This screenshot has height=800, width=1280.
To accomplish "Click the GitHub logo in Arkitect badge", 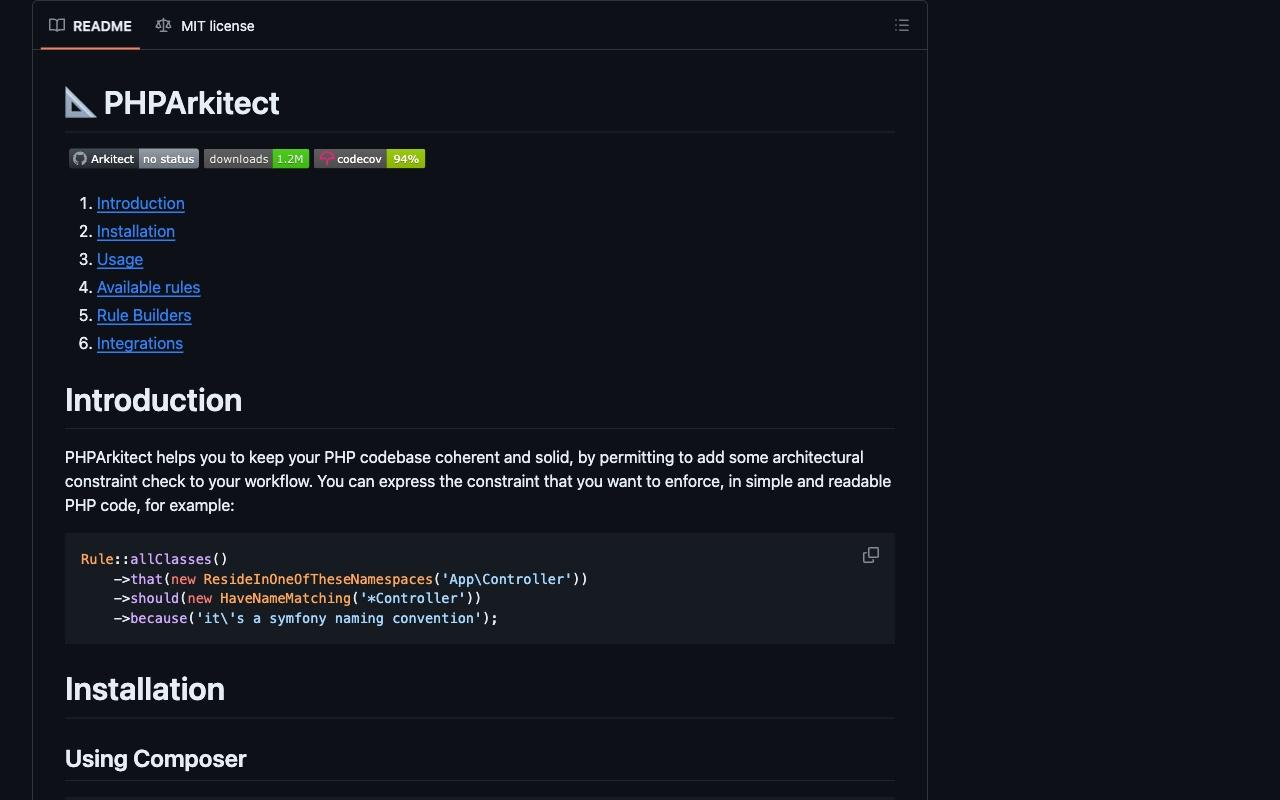I will [x=80, y=158].
